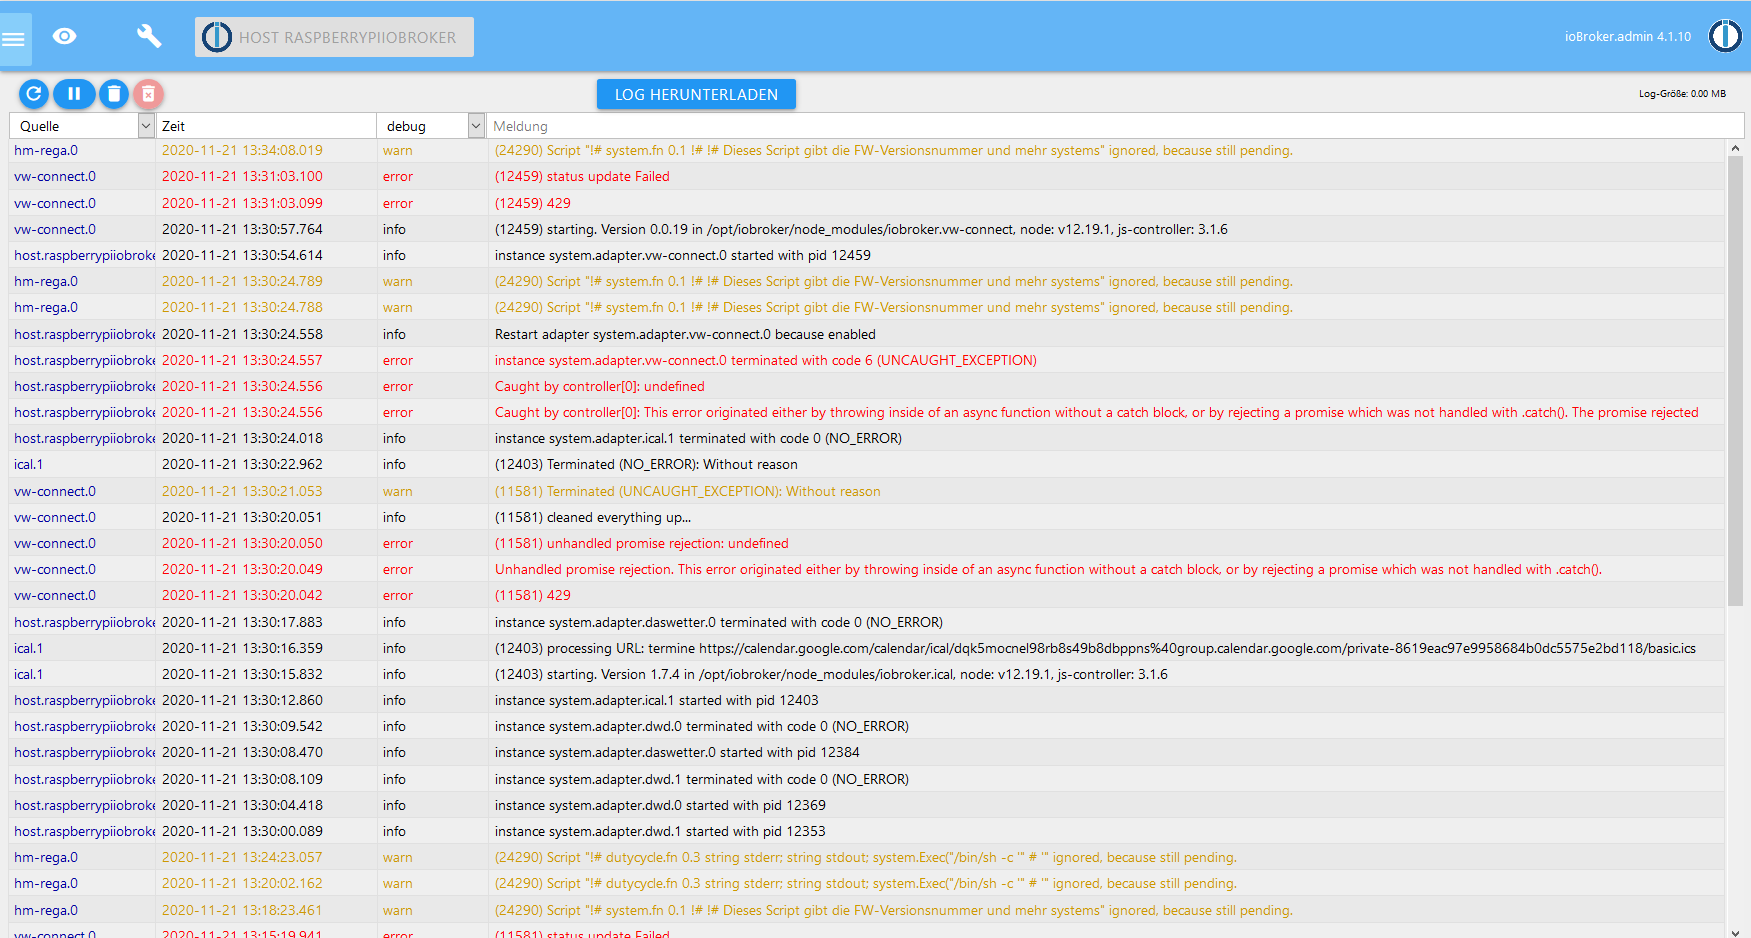Click the '(11581) 429' error message
1751x938 pixels.
[x=533, y=595]
